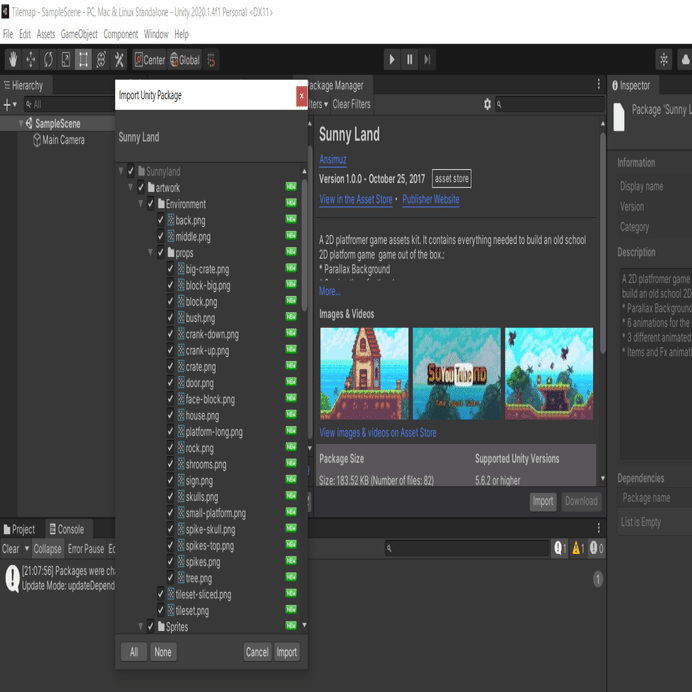Select the Rect tool

click(x=83, y=59)
